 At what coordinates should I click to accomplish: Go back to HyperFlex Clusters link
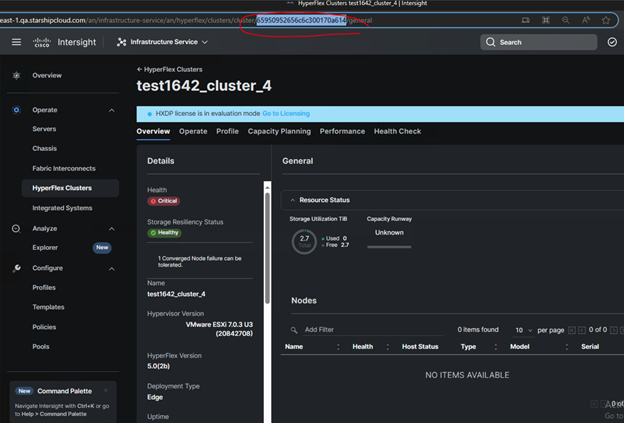pos(170,69)
